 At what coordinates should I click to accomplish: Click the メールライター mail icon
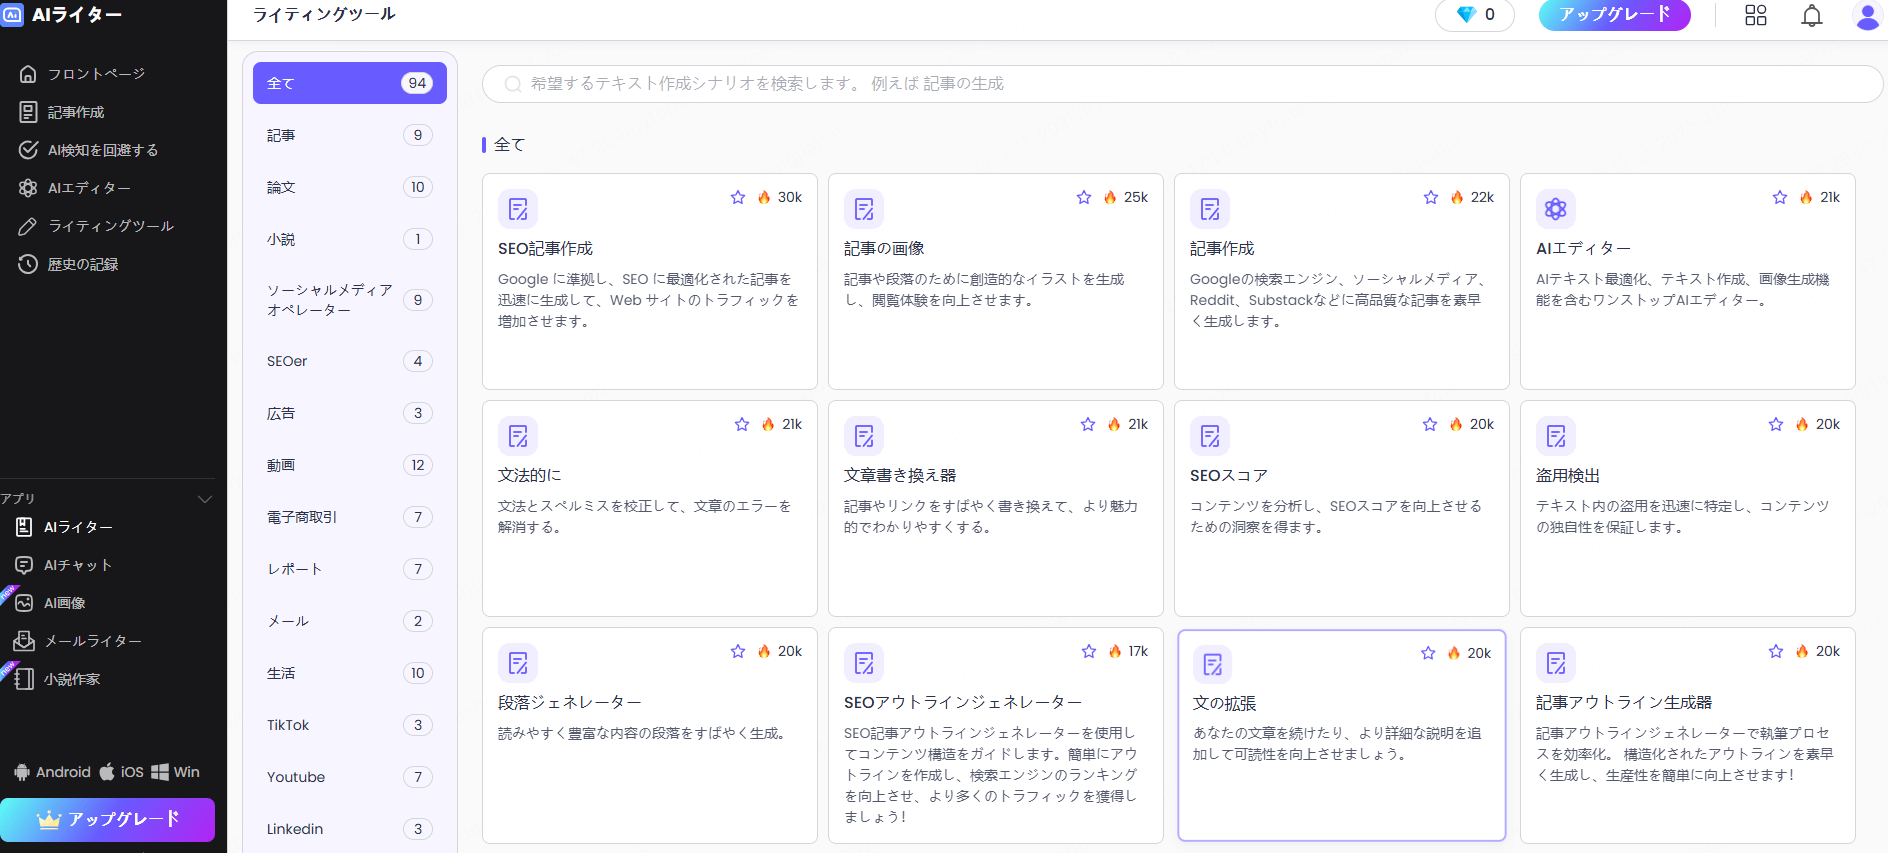click(24, 641)
